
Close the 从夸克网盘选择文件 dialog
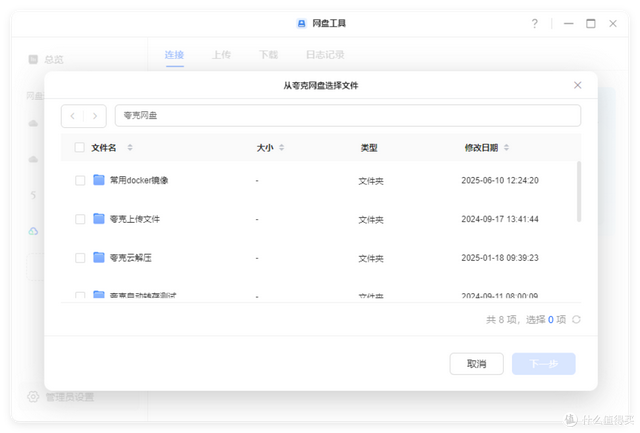point(577,85)
